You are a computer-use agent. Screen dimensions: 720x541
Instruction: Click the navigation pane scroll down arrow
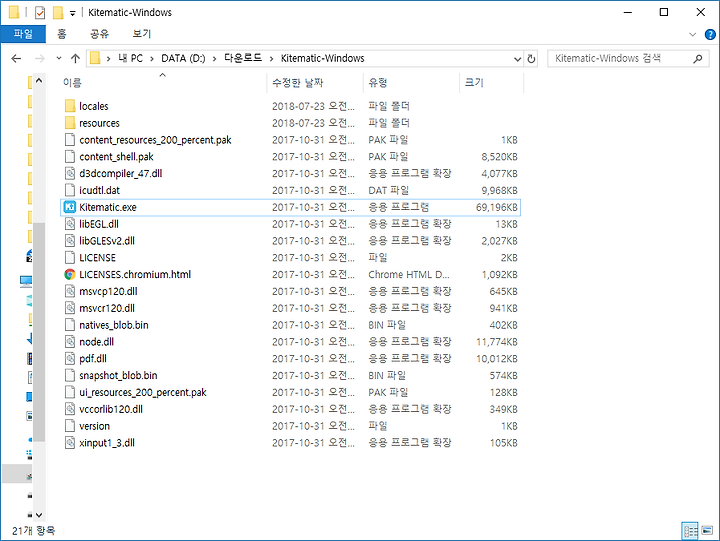39,515
